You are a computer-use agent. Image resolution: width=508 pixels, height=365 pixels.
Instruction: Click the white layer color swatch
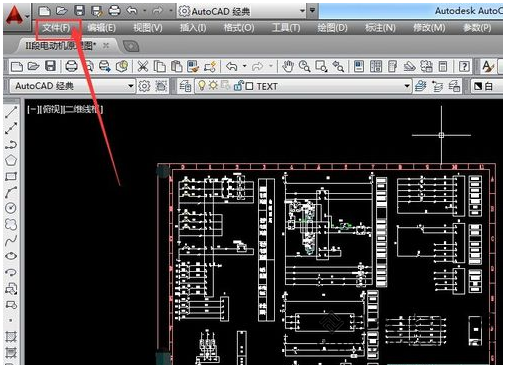coord(478,86)
